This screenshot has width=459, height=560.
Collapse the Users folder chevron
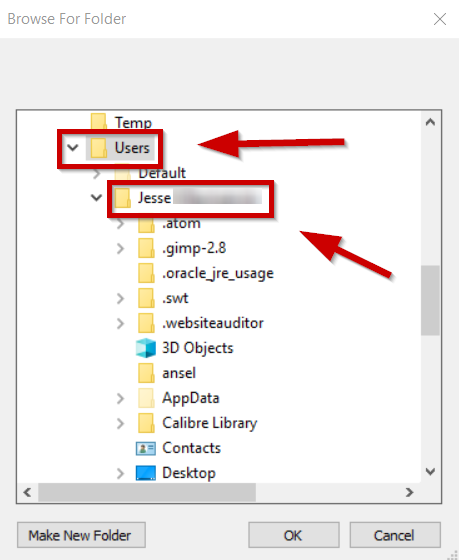click(x=73, y=148)
